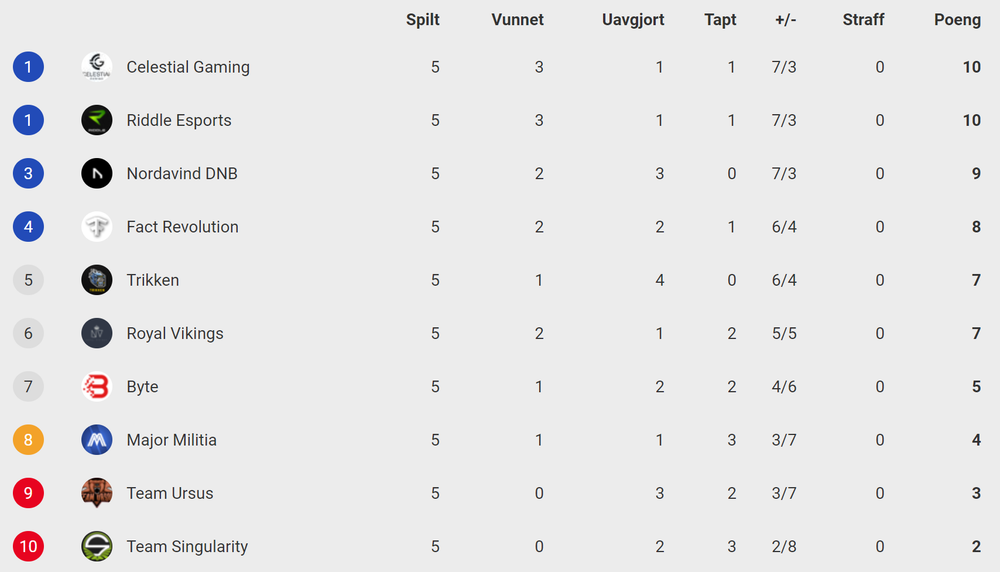Click the Vunnet column header
This screenshot has width=1000, height=572.
pos(517,20)
